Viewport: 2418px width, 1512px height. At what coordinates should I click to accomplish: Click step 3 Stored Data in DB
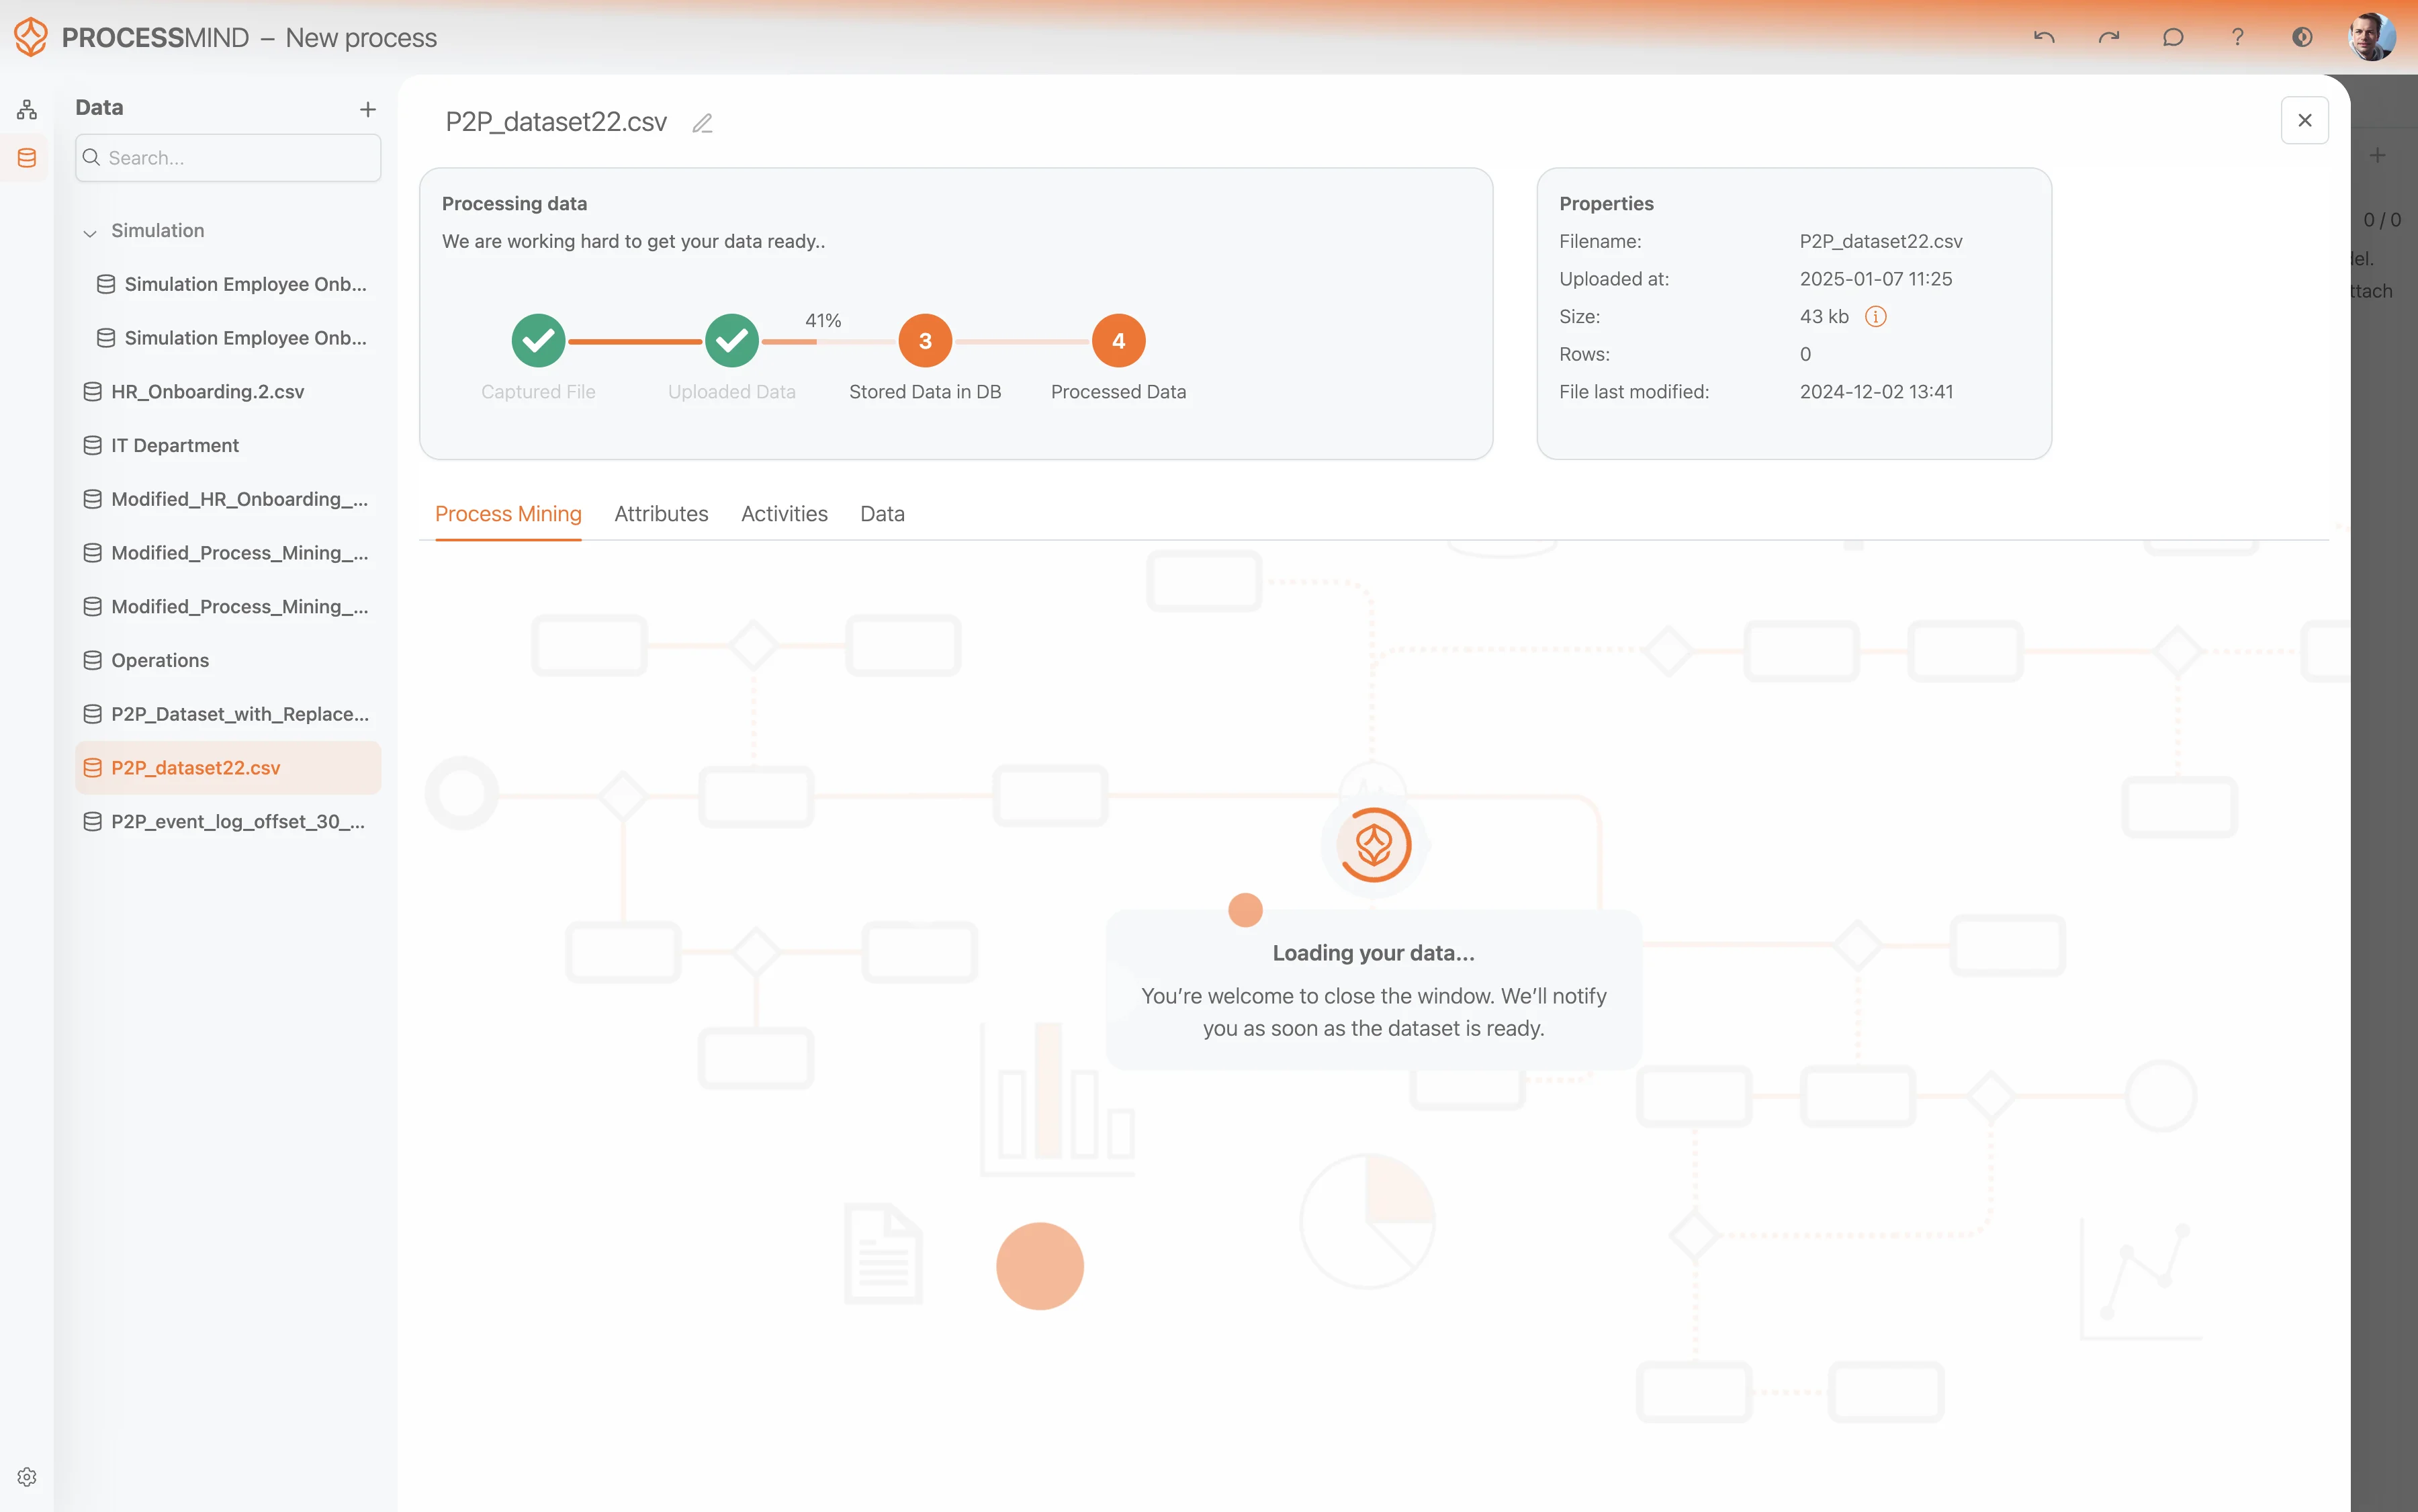(925, 341)
